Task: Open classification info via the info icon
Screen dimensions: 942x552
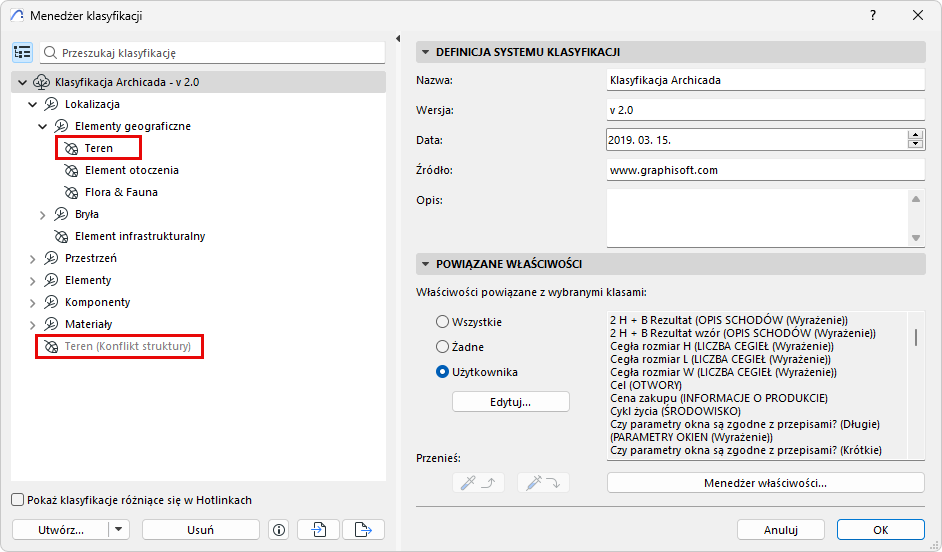Action: [x=279, y=530]
